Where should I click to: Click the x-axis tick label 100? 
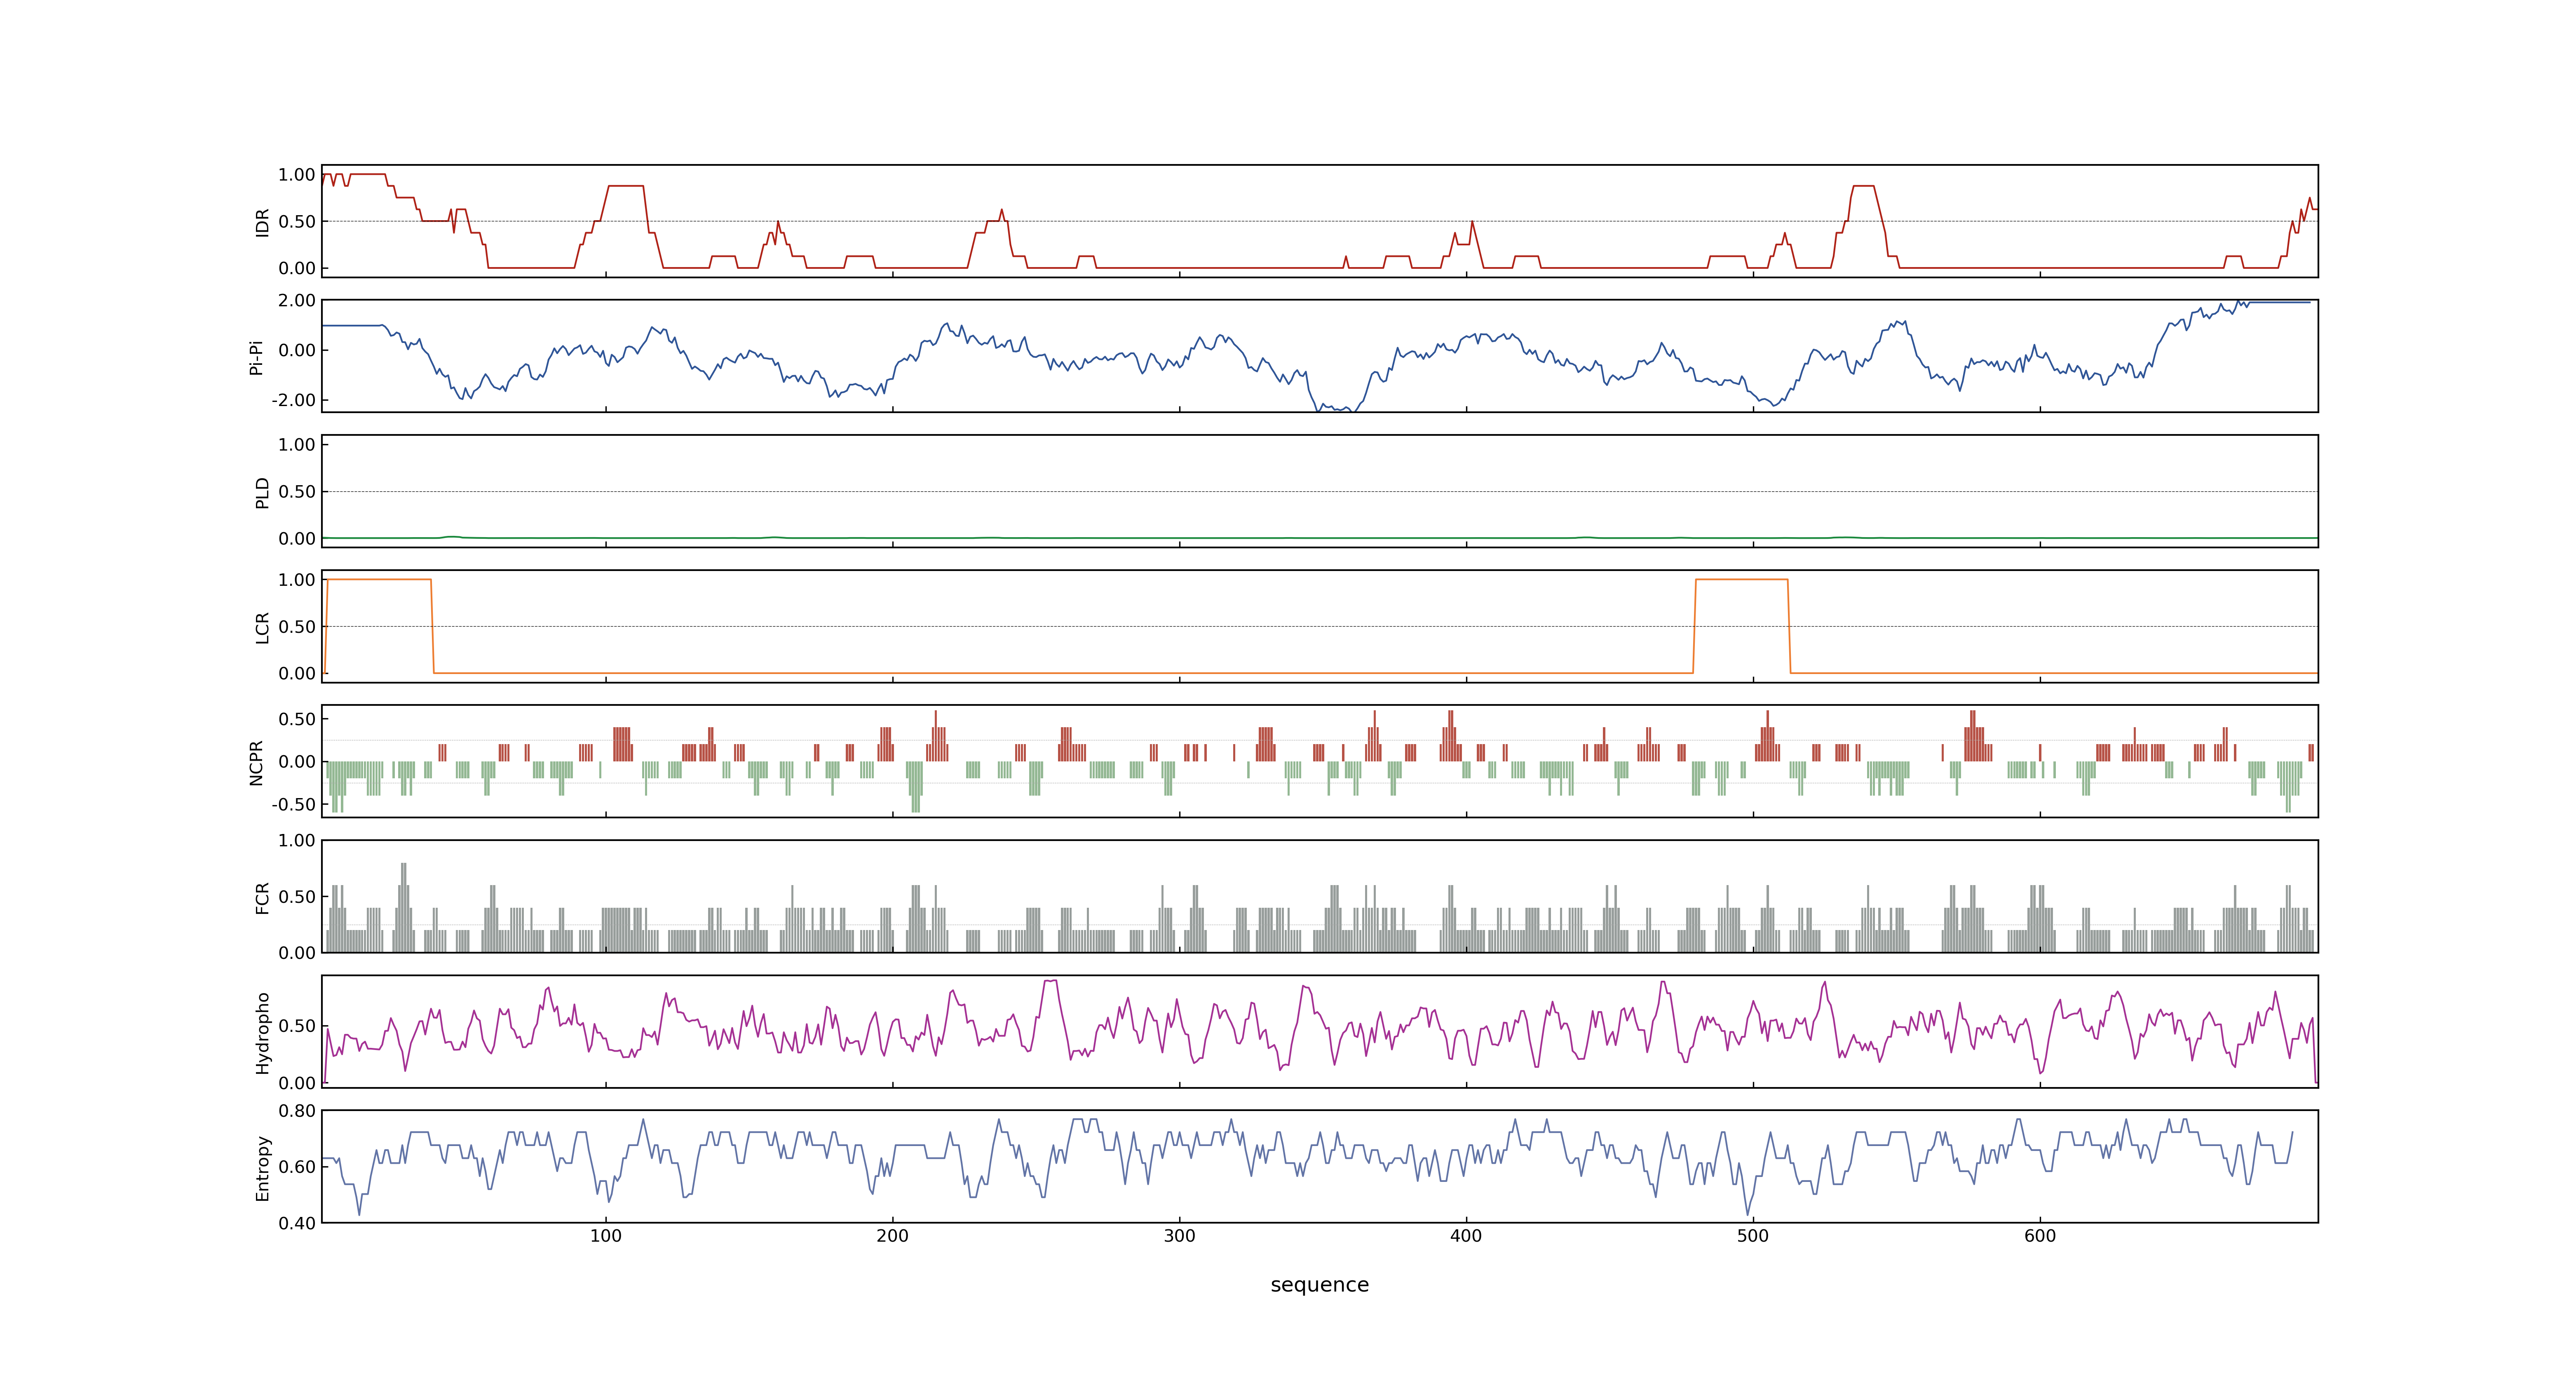(x=605, y=1236)
